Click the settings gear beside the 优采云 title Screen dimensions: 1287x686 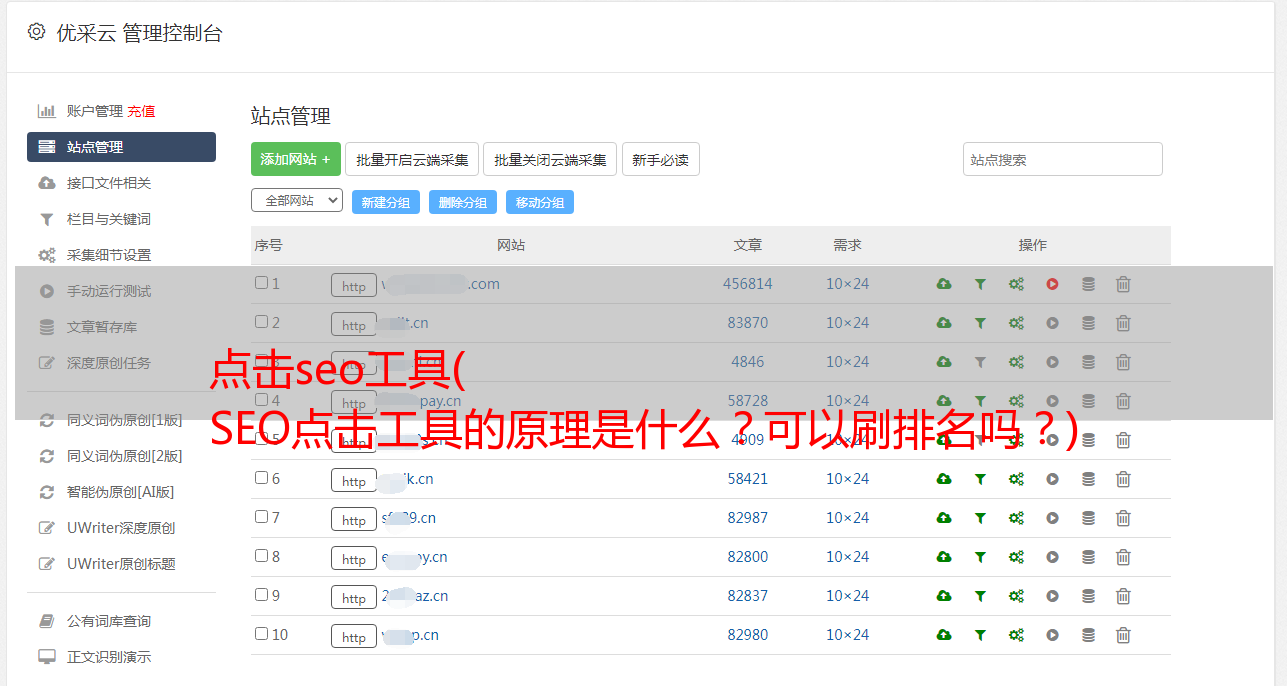point(37,32)
